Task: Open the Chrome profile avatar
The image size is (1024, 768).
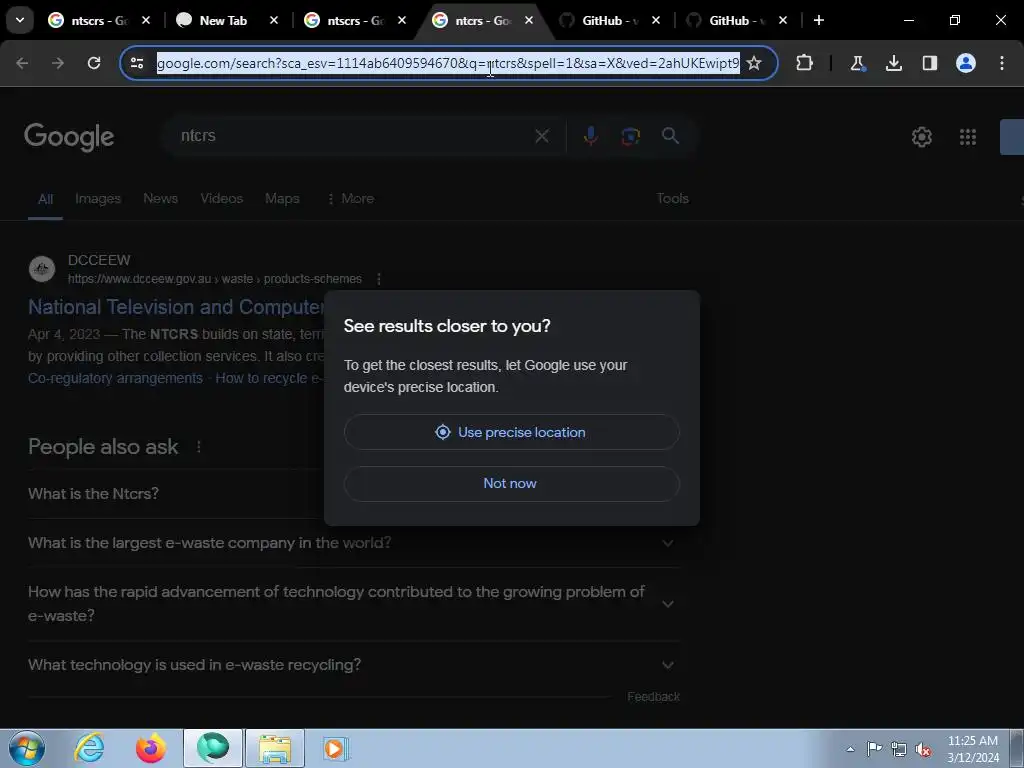Action: (x=966, y=63)
